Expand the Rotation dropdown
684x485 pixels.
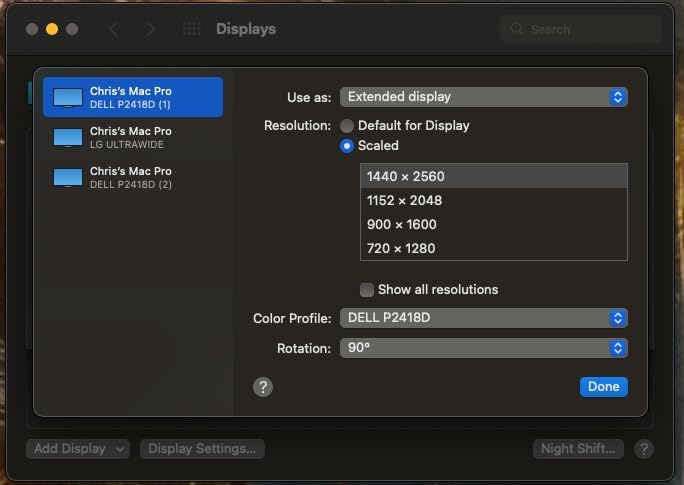tap(483, 349)
